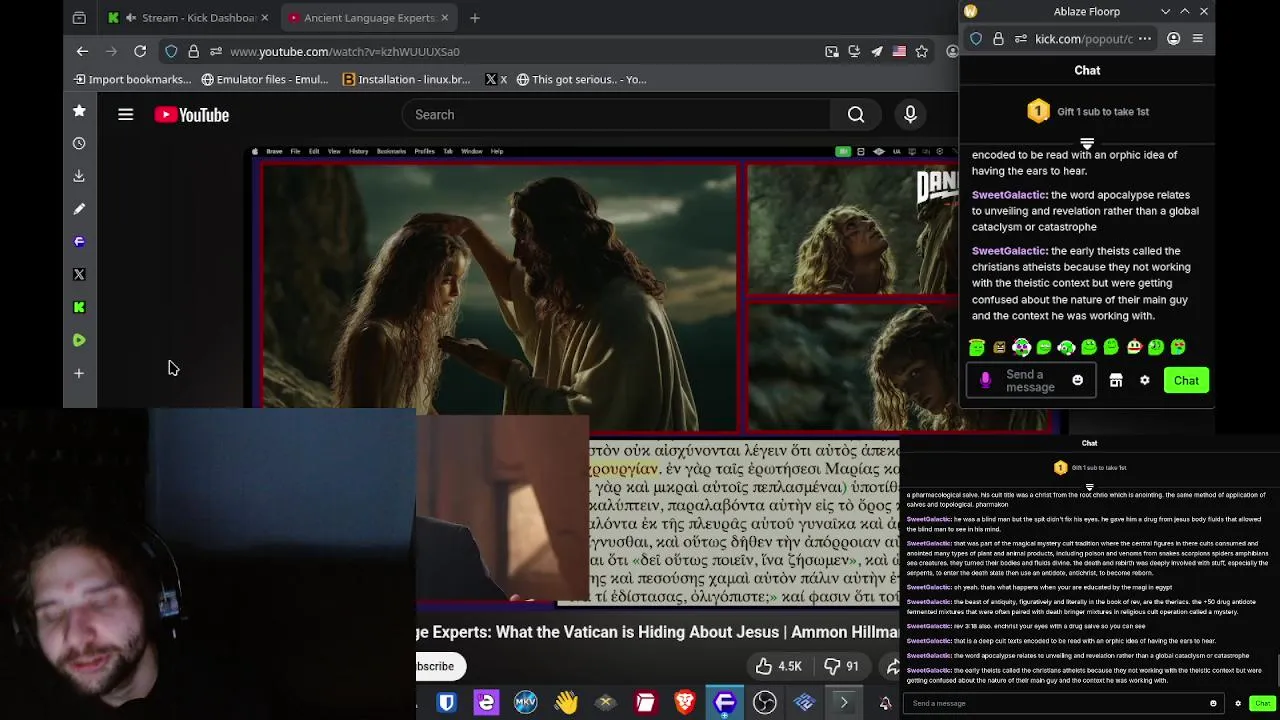Click the Gift 1 sub to take 1st banner
This screenshot has height=720, width=1280.
click(1087, 112)
